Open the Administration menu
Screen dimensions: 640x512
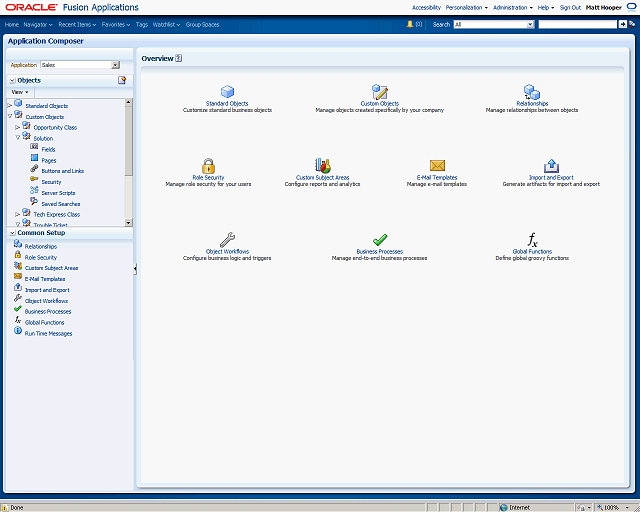[513, 7]
